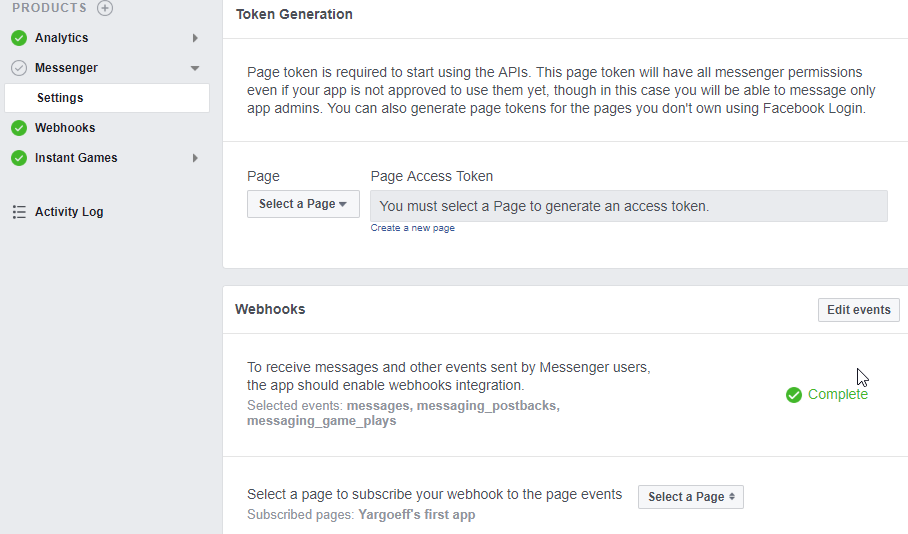This screenshot has height=534, width=908.
Task: Open Activity Log in the sidebar
Action: point(69,212)
